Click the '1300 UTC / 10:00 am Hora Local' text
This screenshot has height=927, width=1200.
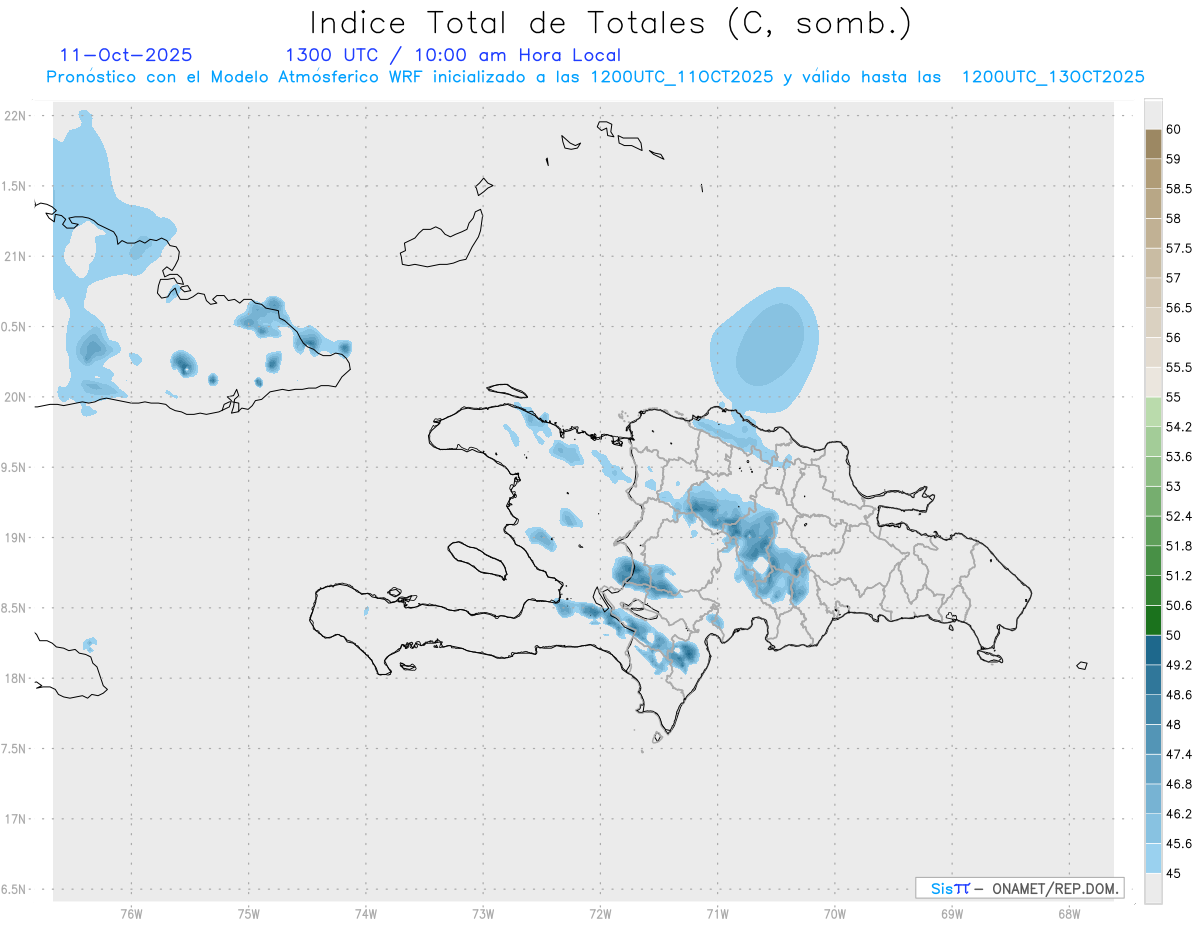[453, 55]
